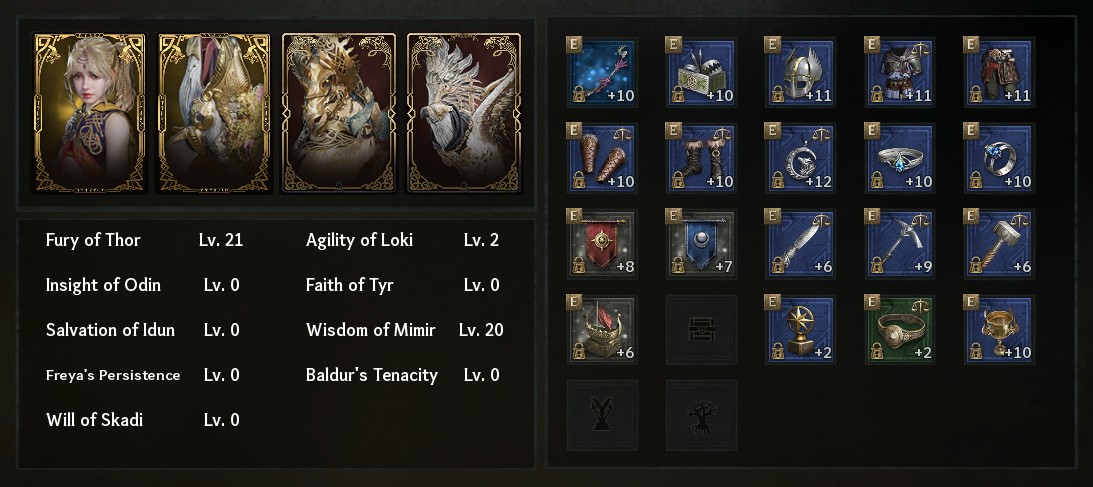This screenshot has width=1093, height=487.
Task: Select the +8 red banner item
Action: tap(602, 244)
